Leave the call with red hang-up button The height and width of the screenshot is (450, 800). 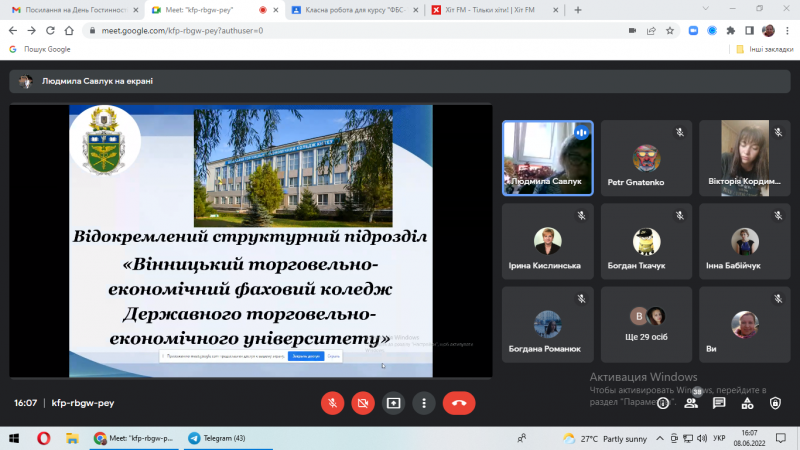tap(459, 403)
